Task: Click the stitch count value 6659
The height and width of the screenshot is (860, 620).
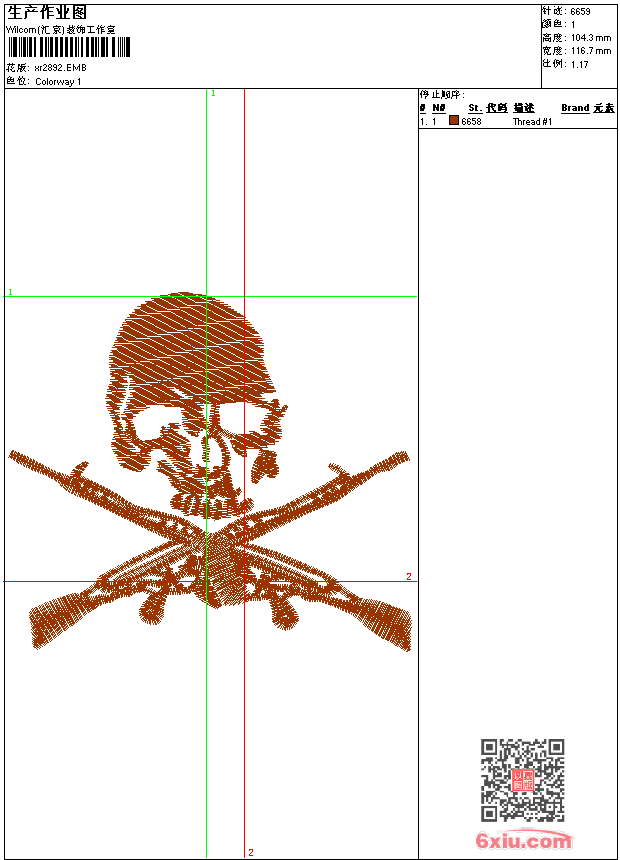Action: [x=580, y=12]
